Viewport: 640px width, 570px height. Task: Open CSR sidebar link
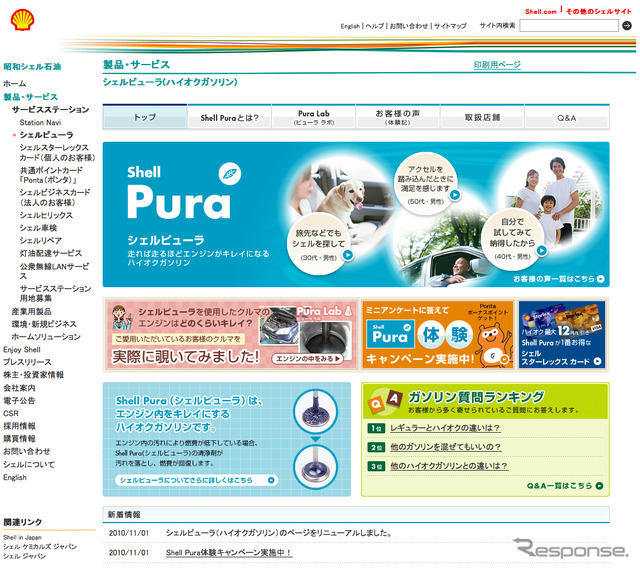click(x=11, y=413)
